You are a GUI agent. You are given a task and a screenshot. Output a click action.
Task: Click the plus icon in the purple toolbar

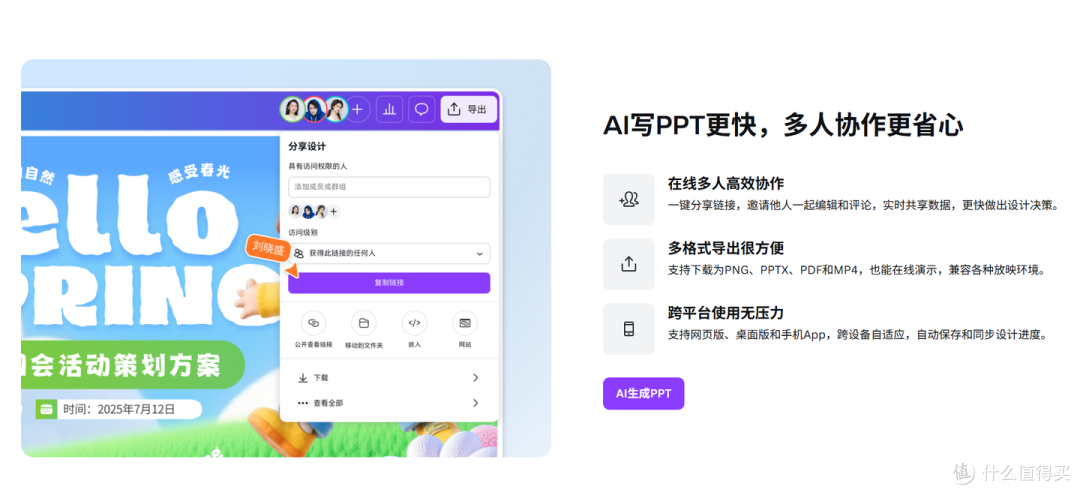coord(357,109)
